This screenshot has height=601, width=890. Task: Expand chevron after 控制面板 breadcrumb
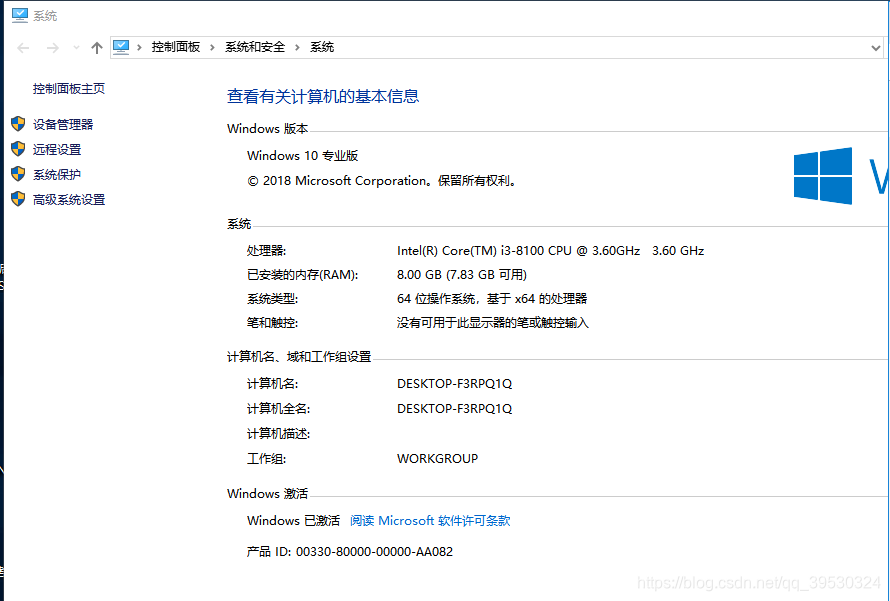click(x=212, y=47)
